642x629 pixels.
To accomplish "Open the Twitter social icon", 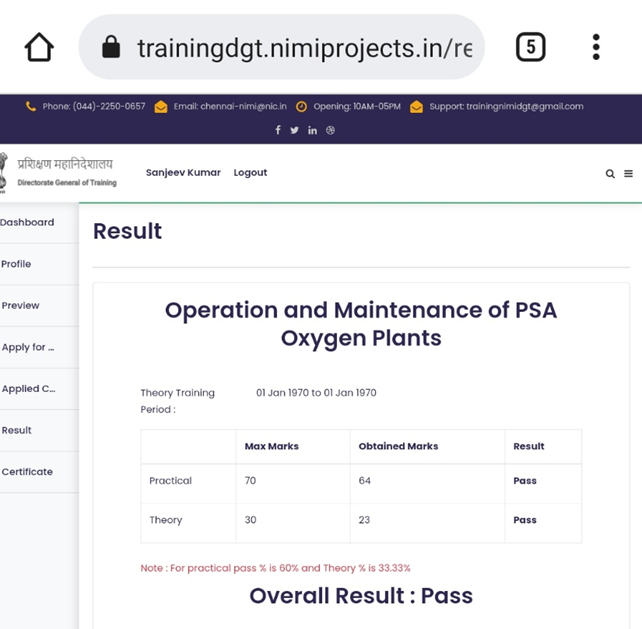I will [294, 130].
